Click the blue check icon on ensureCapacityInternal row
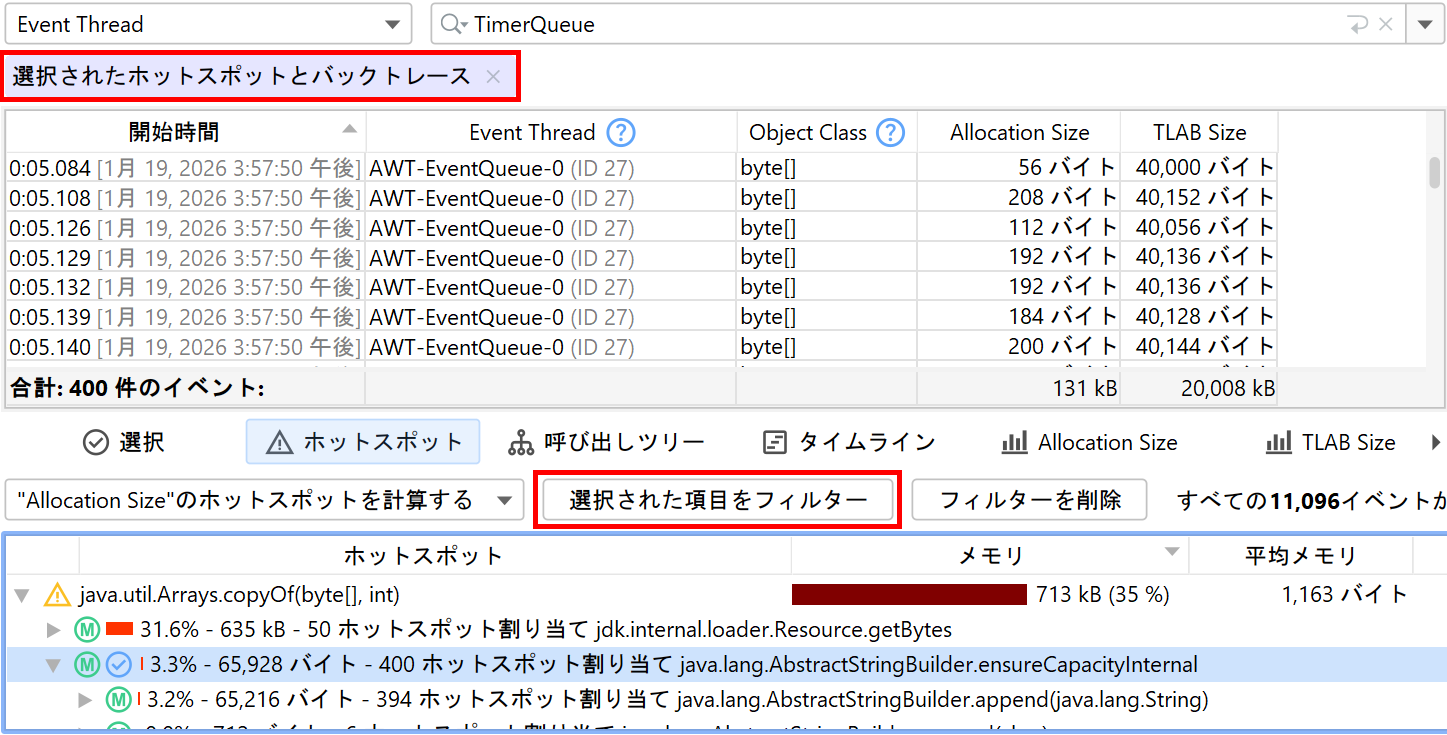The width and height of the screenshot is (1447, 735). pyautogui.click(x=119, y=663)
